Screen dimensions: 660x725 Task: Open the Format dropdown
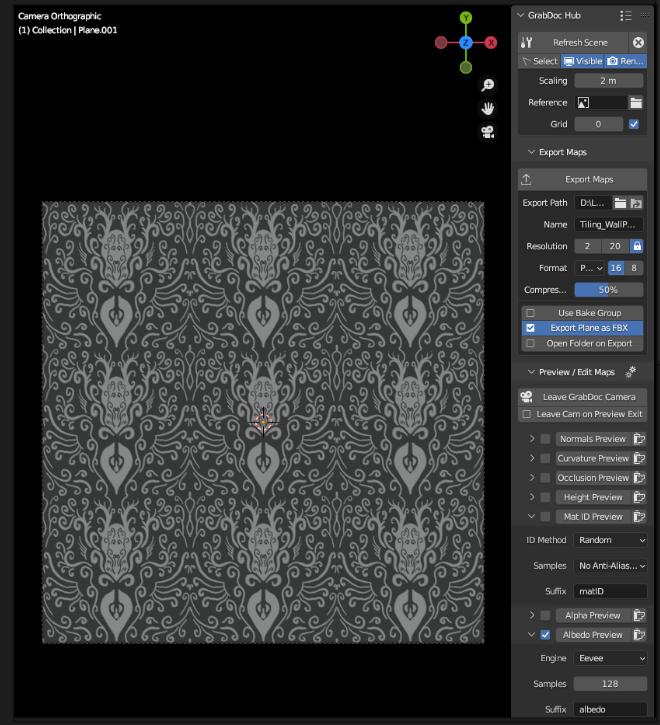click(x=590, y=268)
